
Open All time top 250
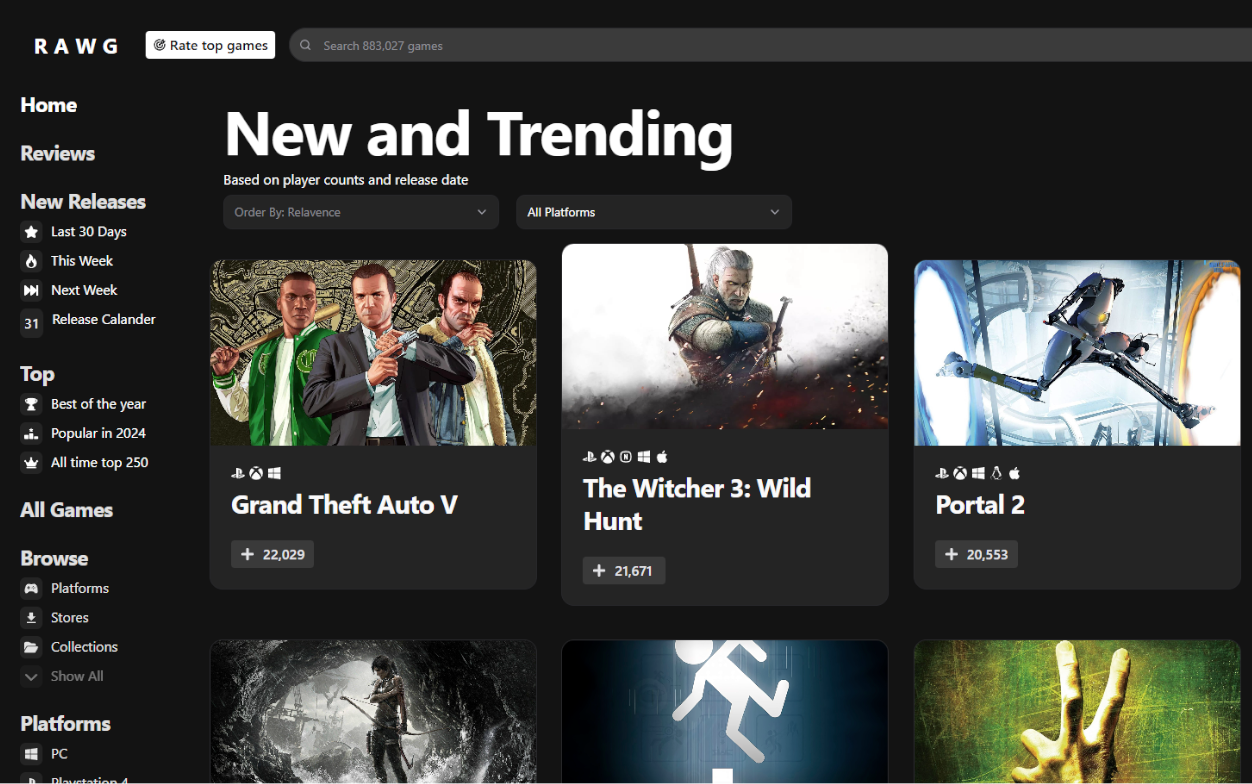99,462
